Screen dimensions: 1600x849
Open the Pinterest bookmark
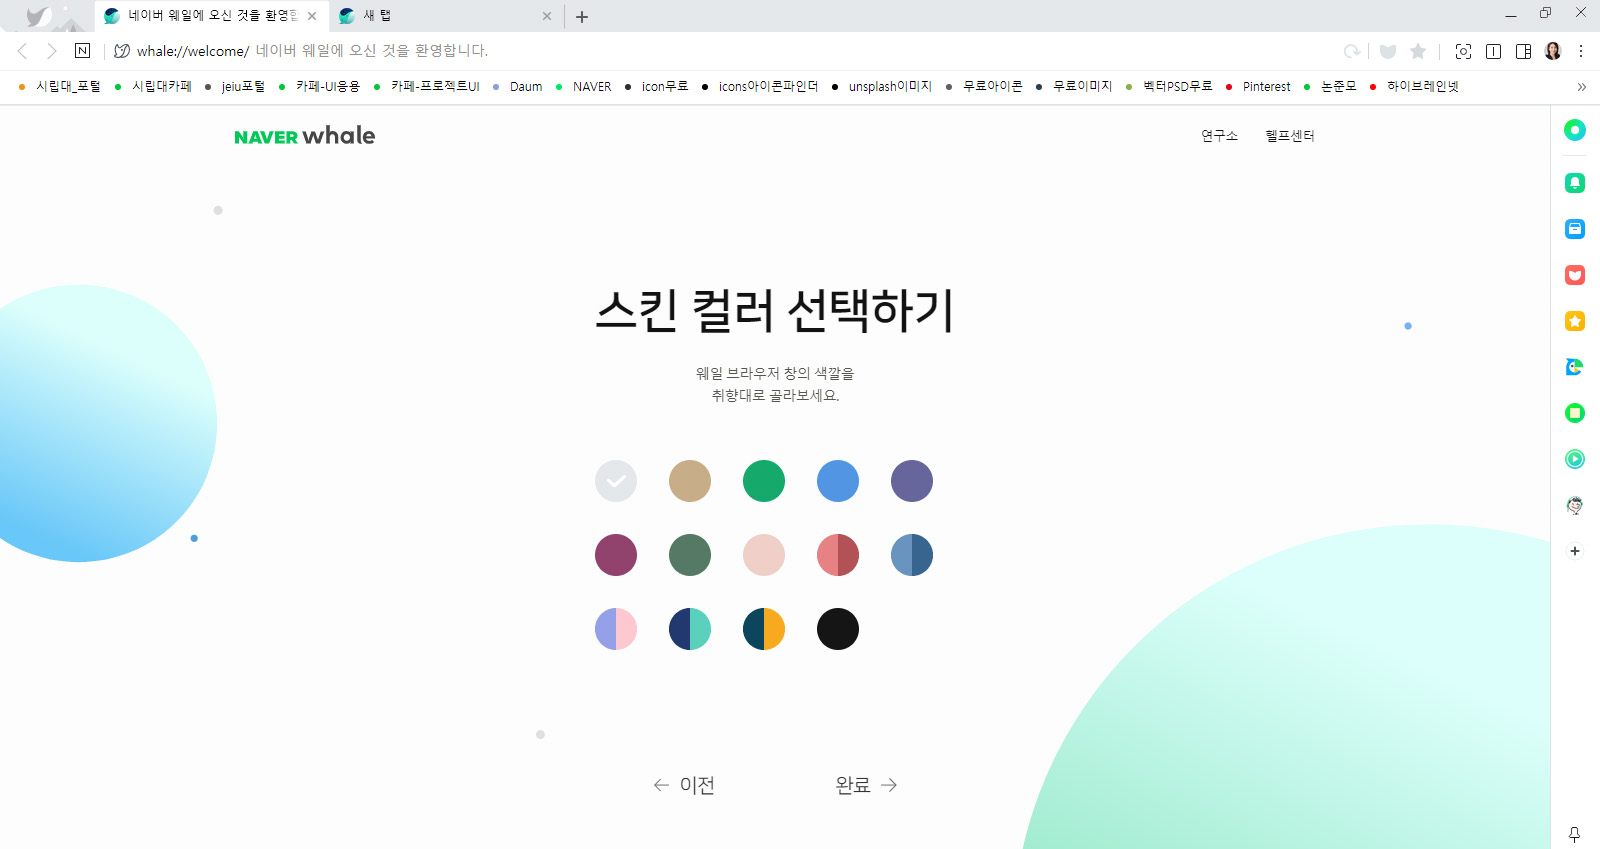[1258, 87]
